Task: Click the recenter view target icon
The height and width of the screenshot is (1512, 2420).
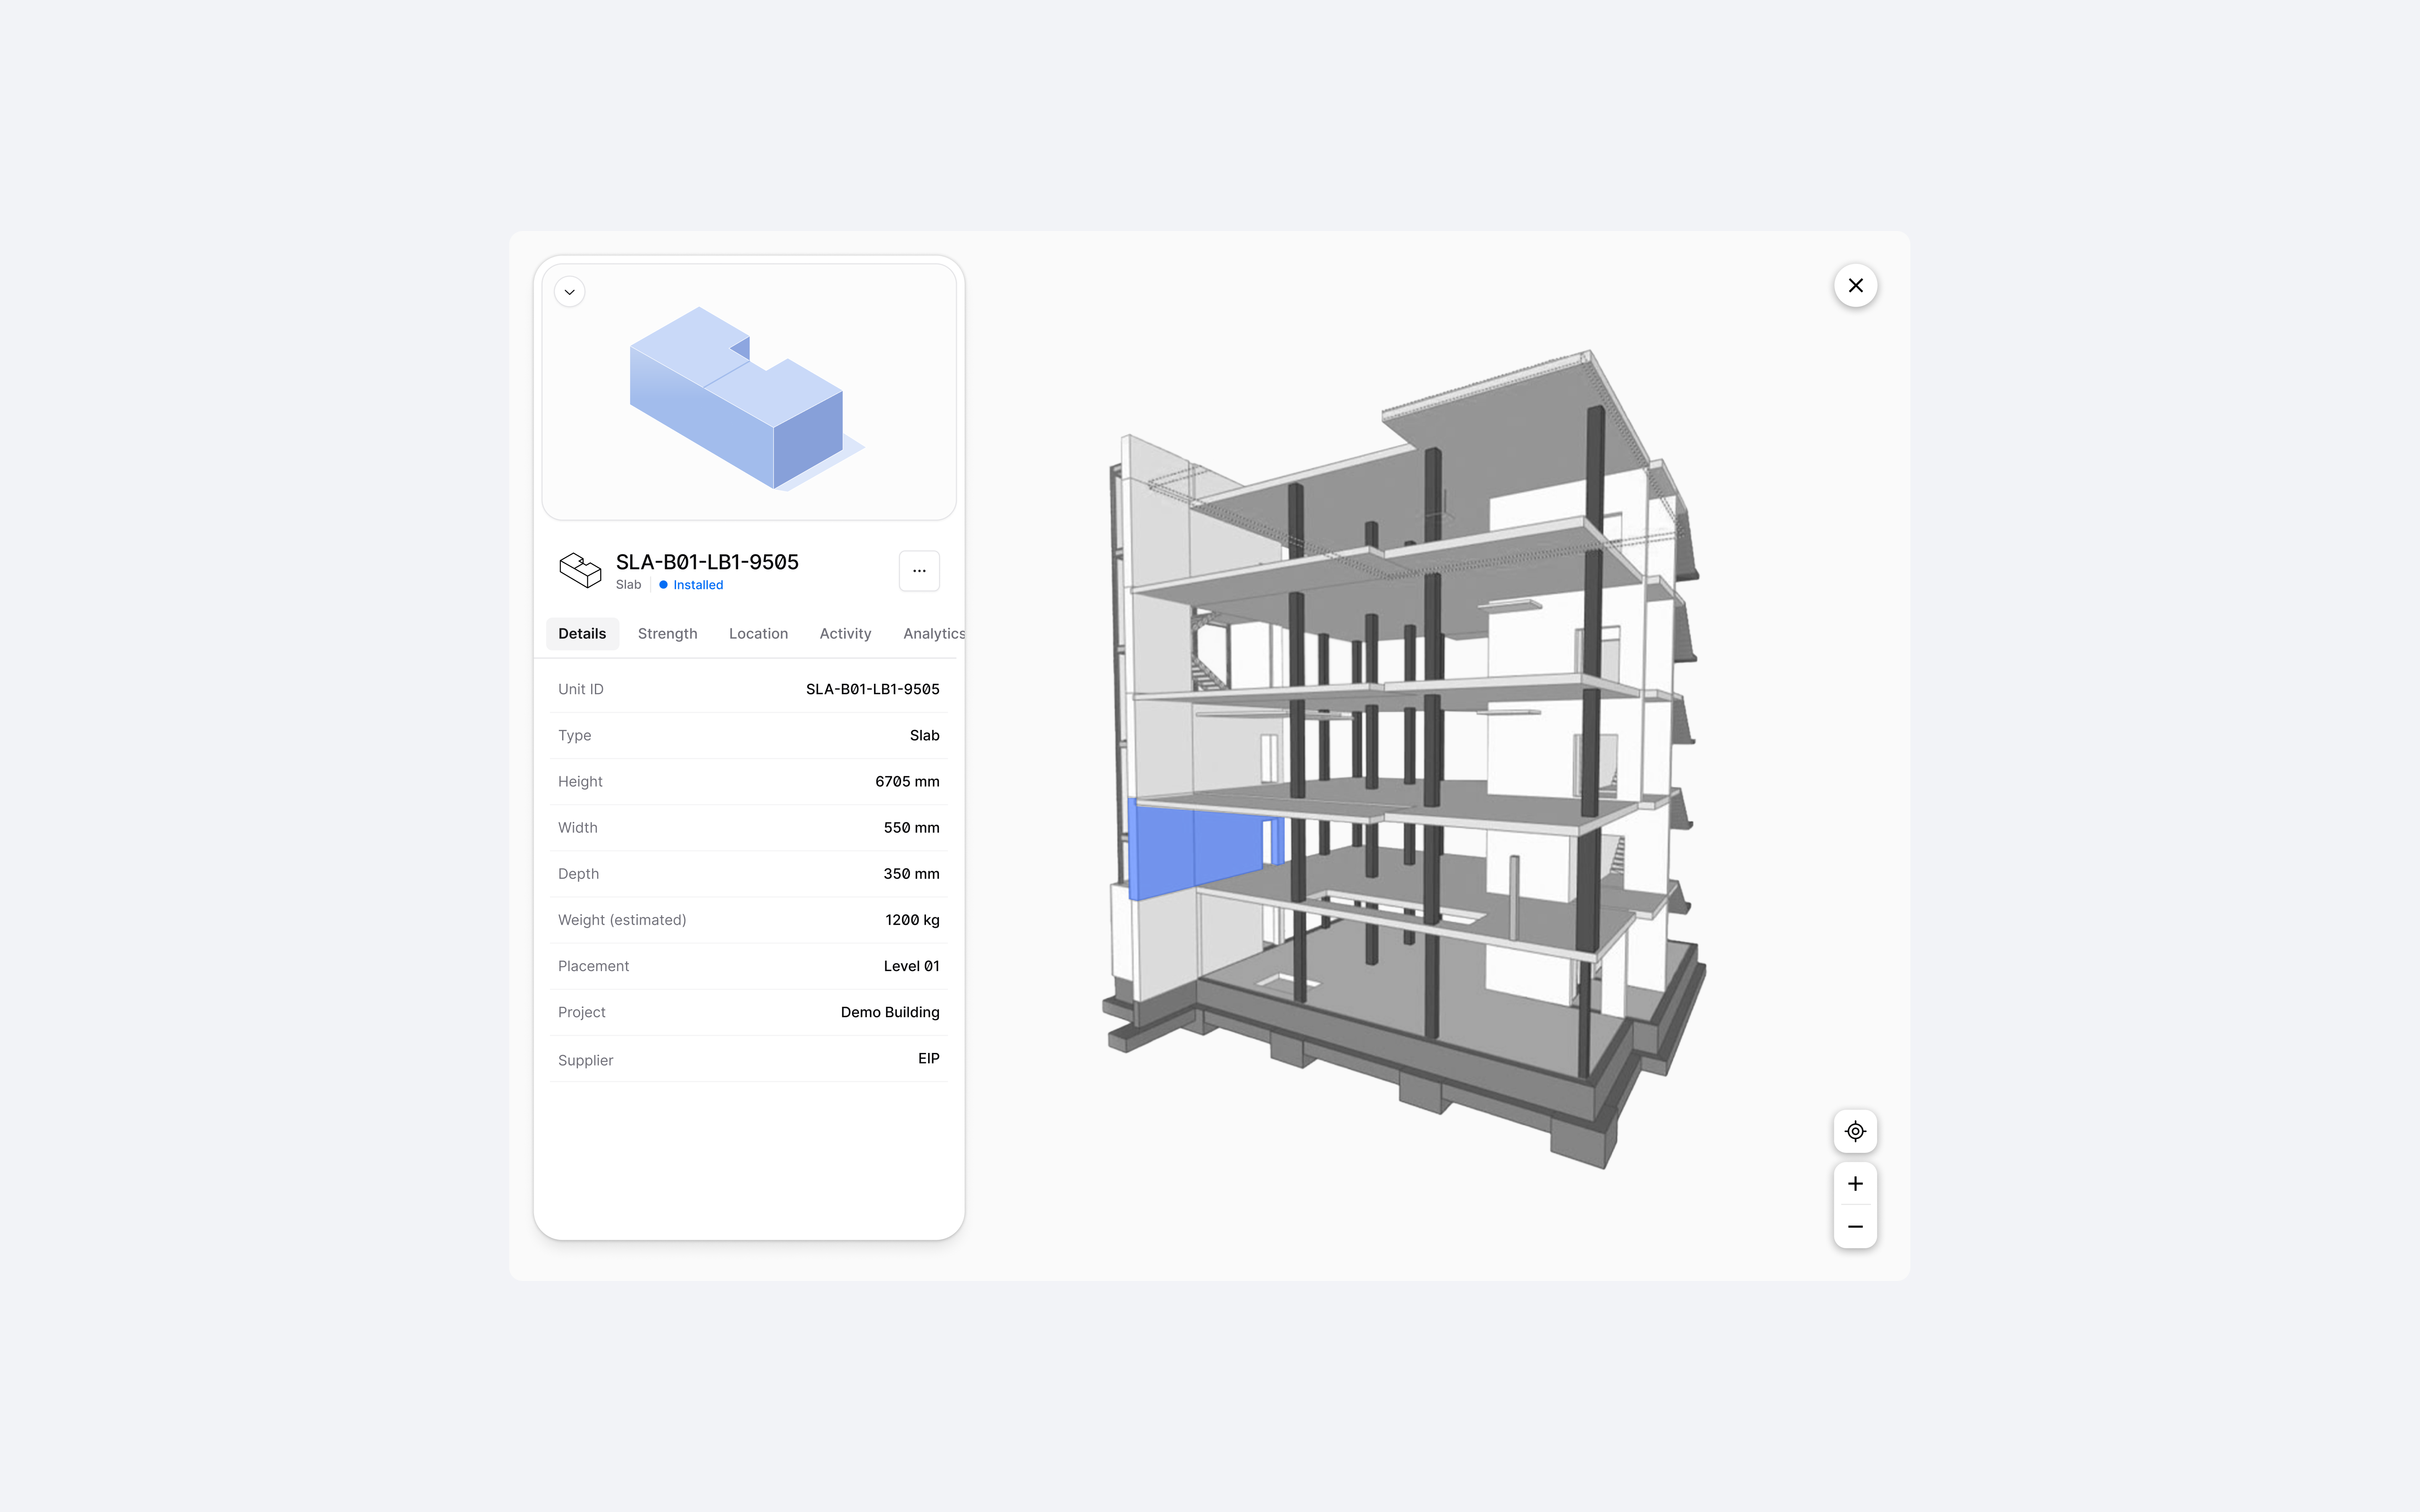Action: tap(1855, 1131)
